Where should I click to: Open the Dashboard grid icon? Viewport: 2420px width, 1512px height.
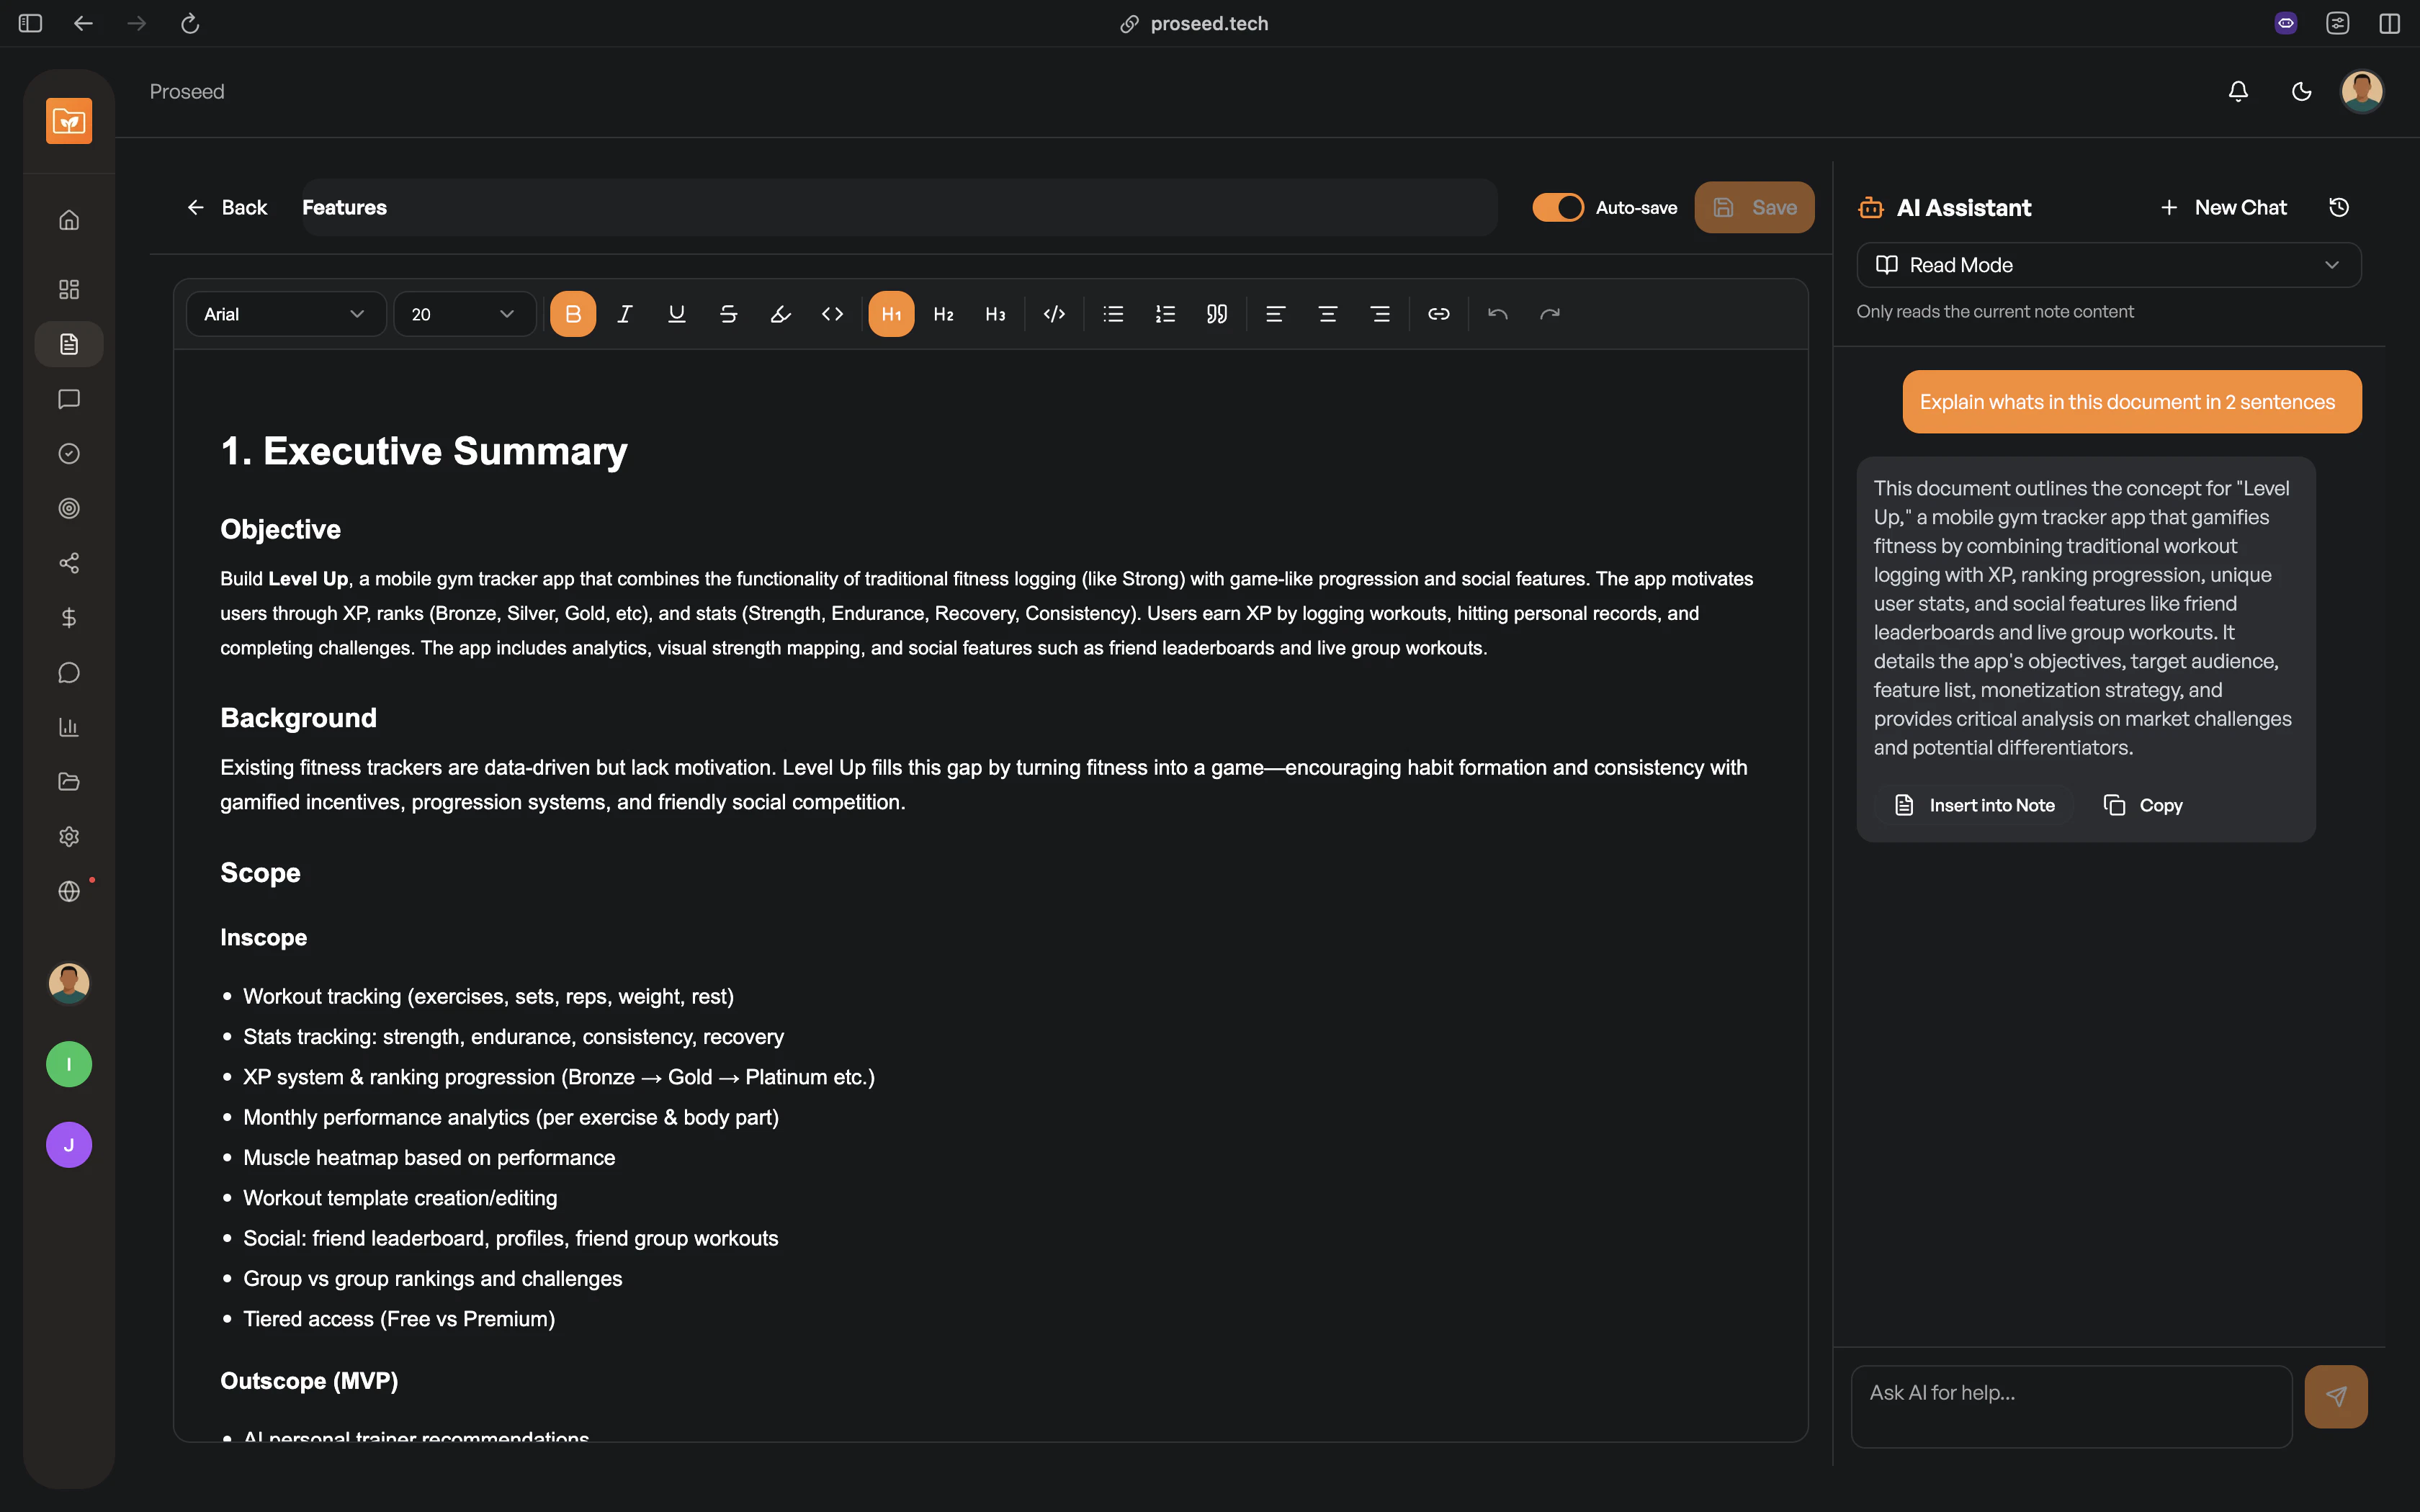pos(68,289)
